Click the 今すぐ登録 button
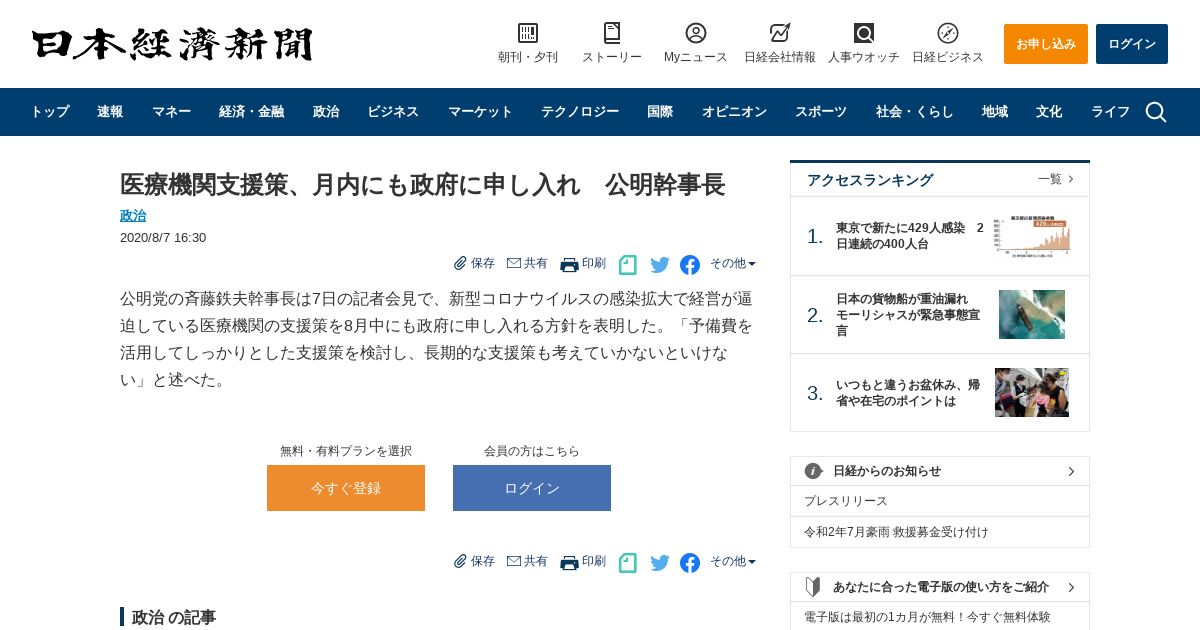Viewport: 1200px width, 630px height. (x=346, y=488)
